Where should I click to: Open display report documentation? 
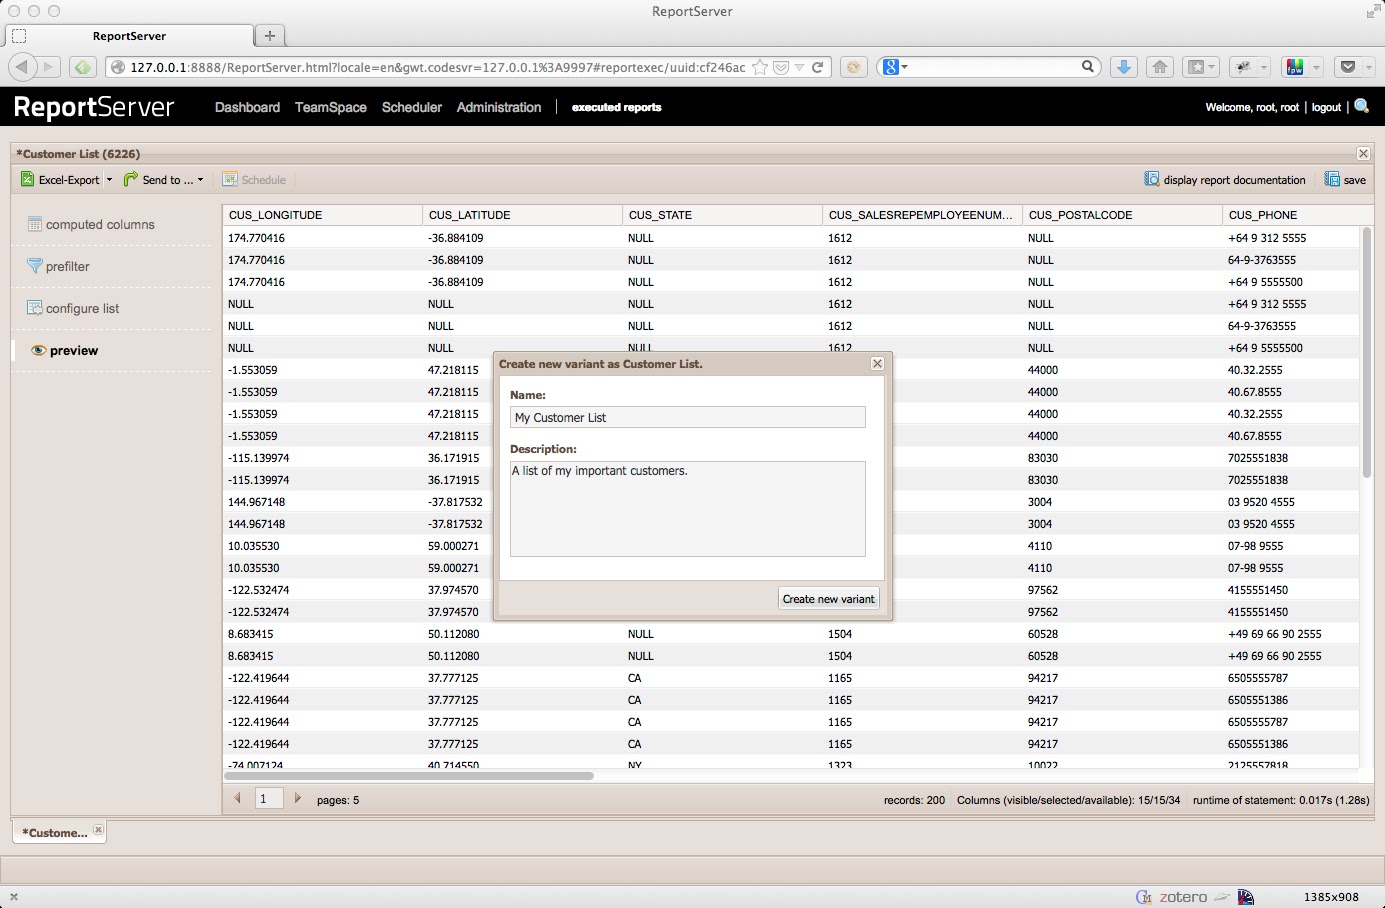tap(1225, 180)
